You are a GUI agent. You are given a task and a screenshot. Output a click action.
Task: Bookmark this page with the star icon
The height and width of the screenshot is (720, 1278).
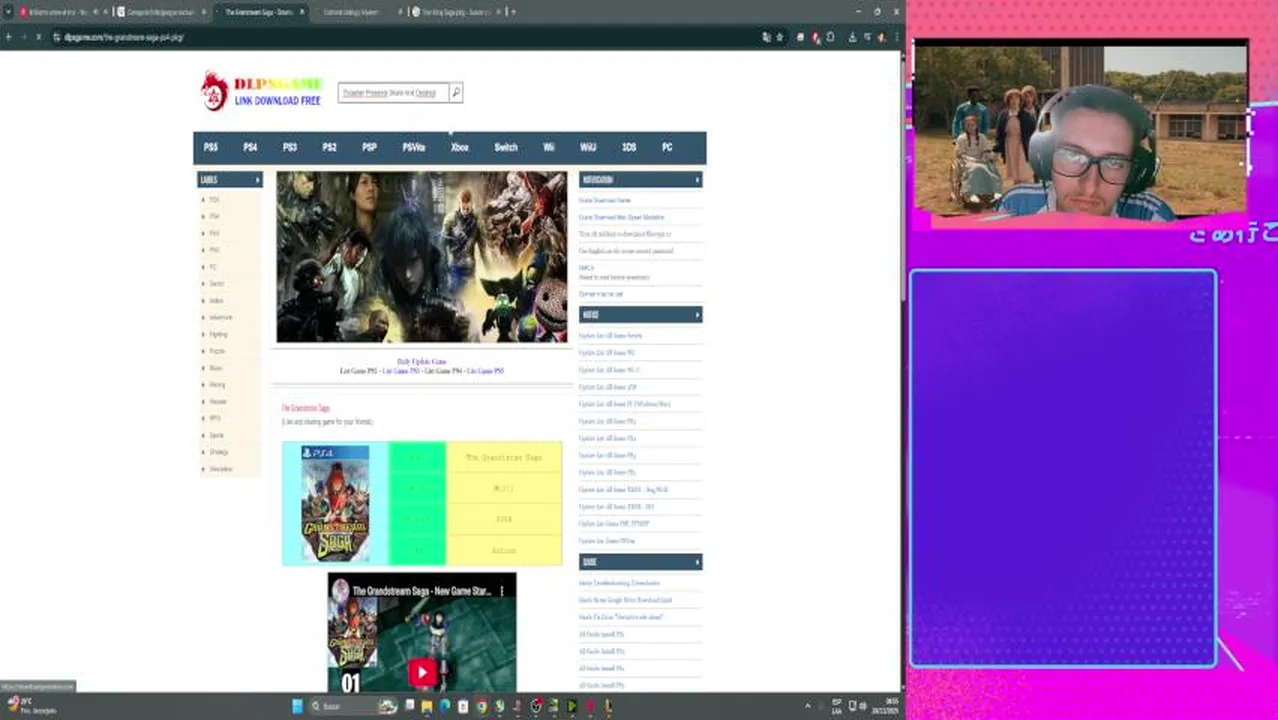[780, 37]
